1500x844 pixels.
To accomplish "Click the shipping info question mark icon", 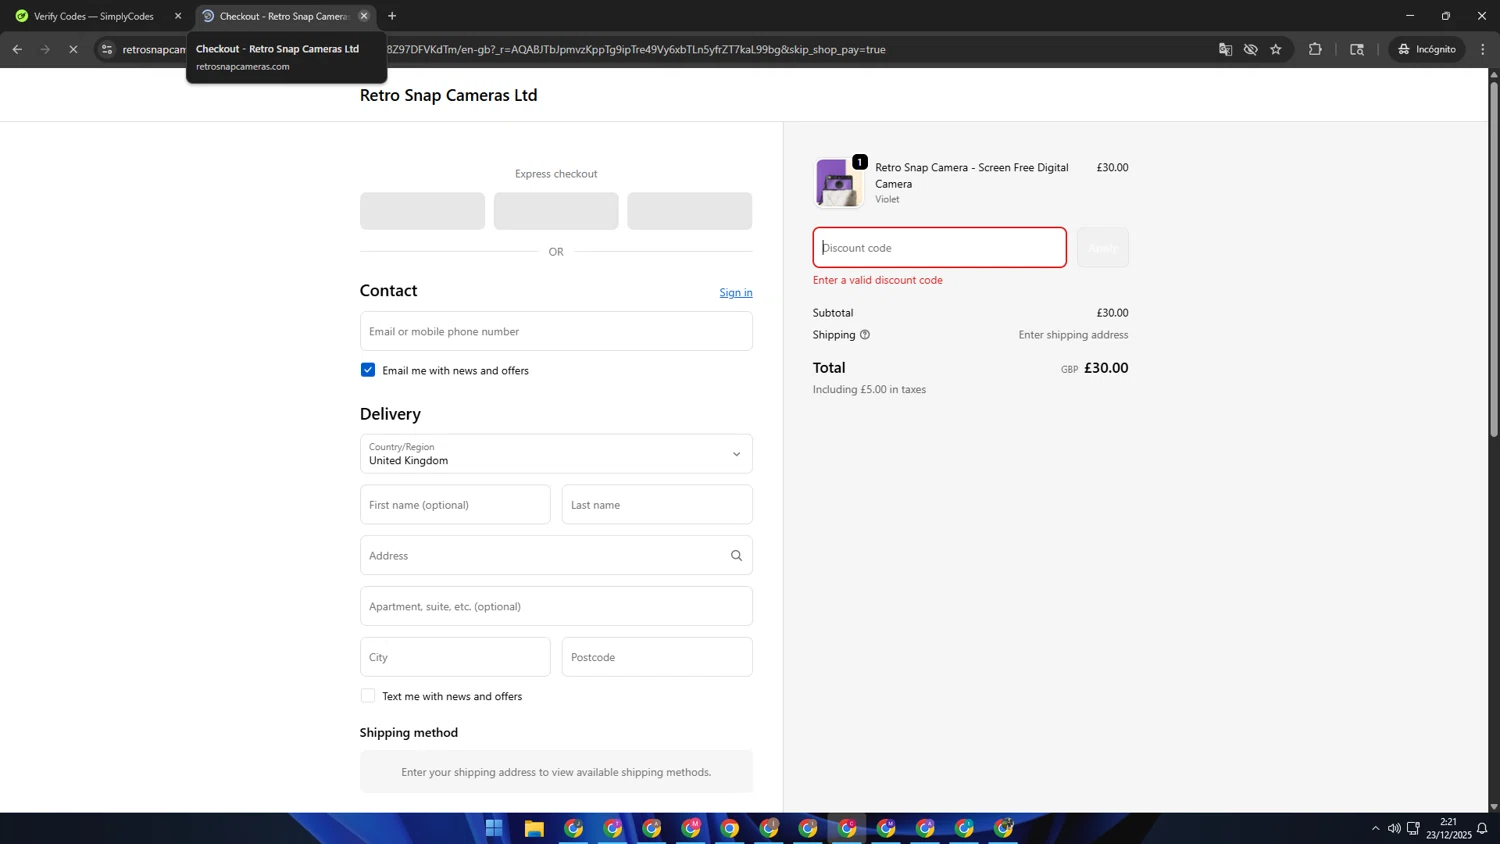I will tap(865, 335).
